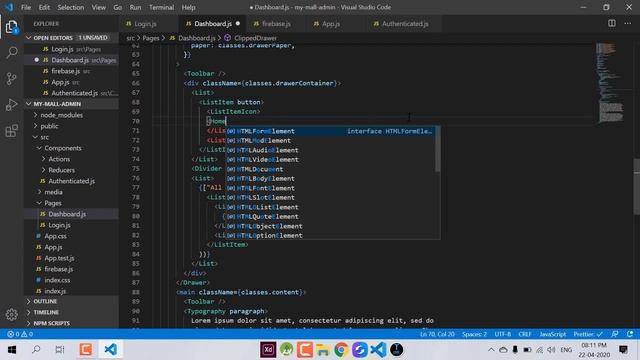
Task: Open Task View on the taskbar
Action: (60, 349)
